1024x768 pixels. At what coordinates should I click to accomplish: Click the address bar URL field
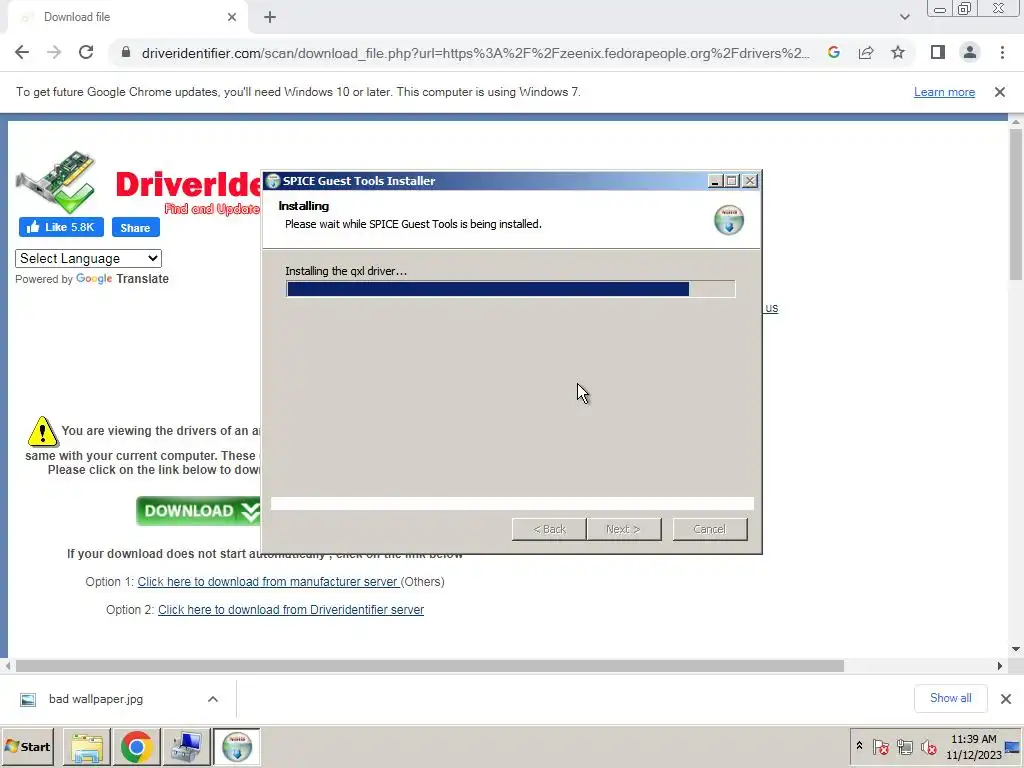pyautogui.click(x=475, y=53)
